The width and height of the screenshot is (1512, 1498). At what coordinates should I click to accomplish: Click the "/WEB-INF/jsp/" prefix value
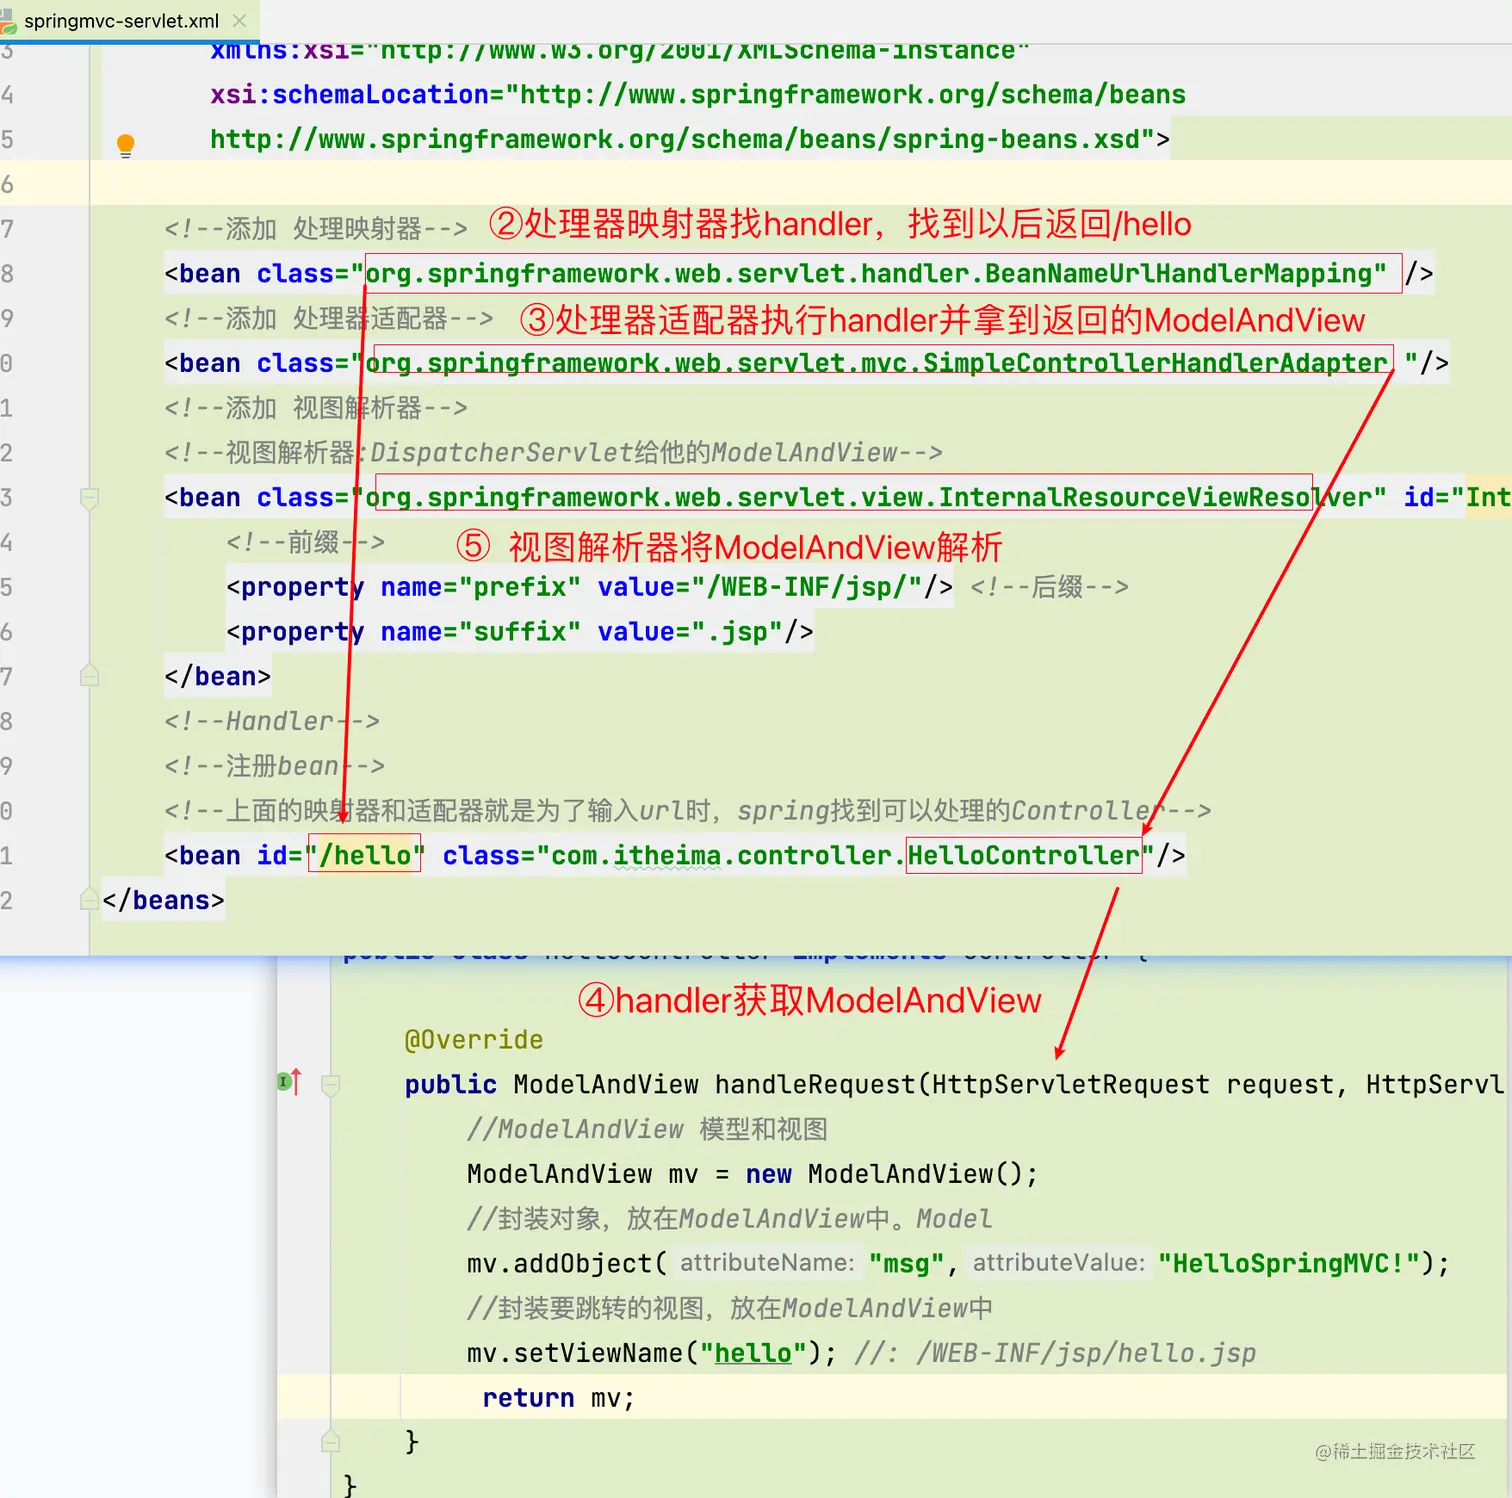pos(814,587)
